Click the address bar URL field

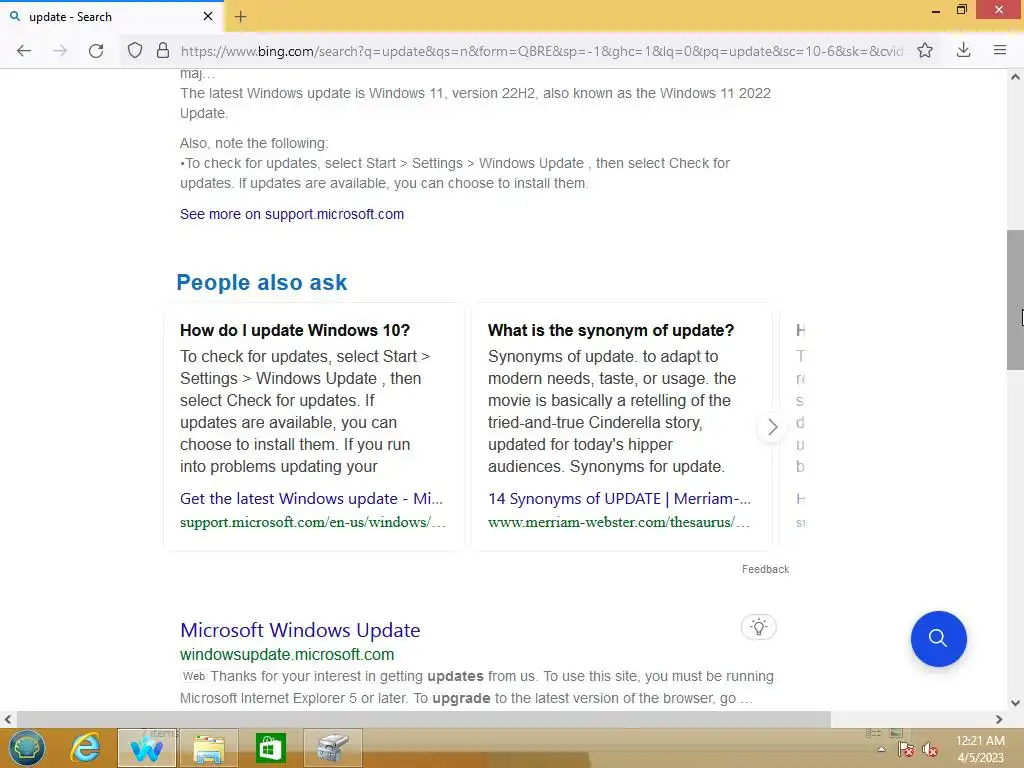(x=541, y=51)
